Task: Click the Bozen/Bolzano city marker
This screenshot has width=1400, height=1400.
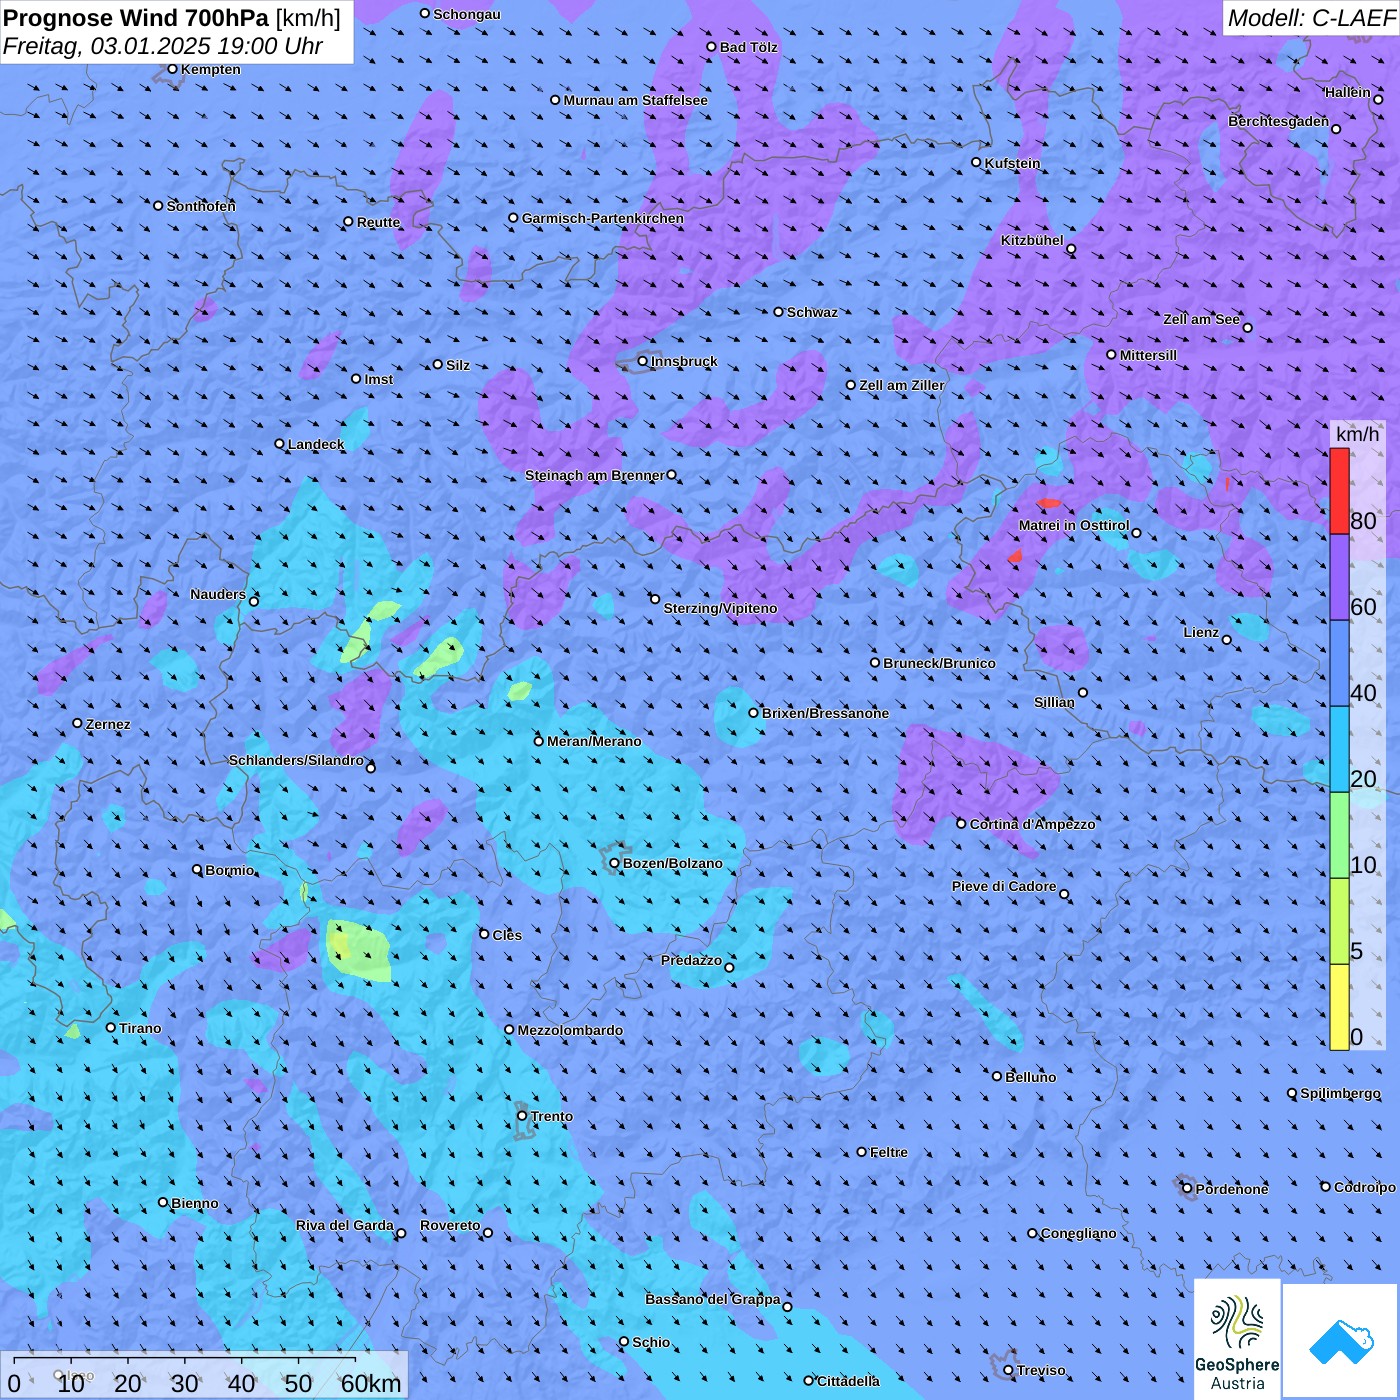Action: [x=614, y=863]
